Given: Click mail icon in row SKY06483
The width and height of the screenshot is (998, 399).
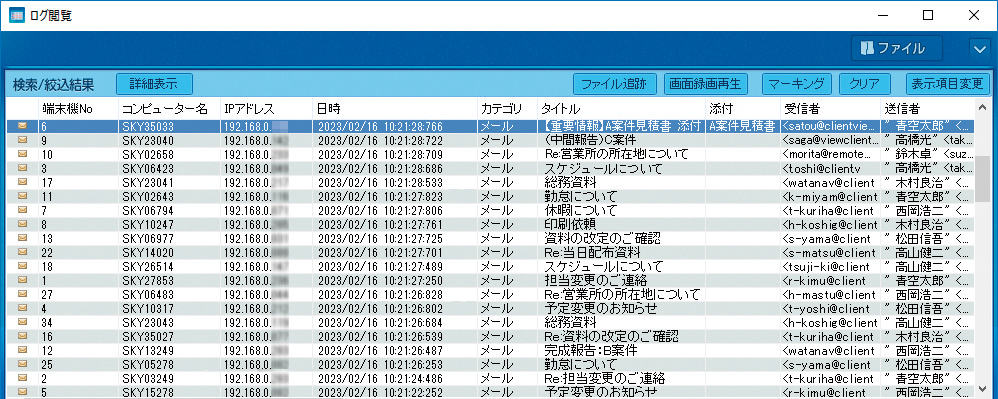Looking at the screenshot, I should pyautogui.click(x=22, y=293).
